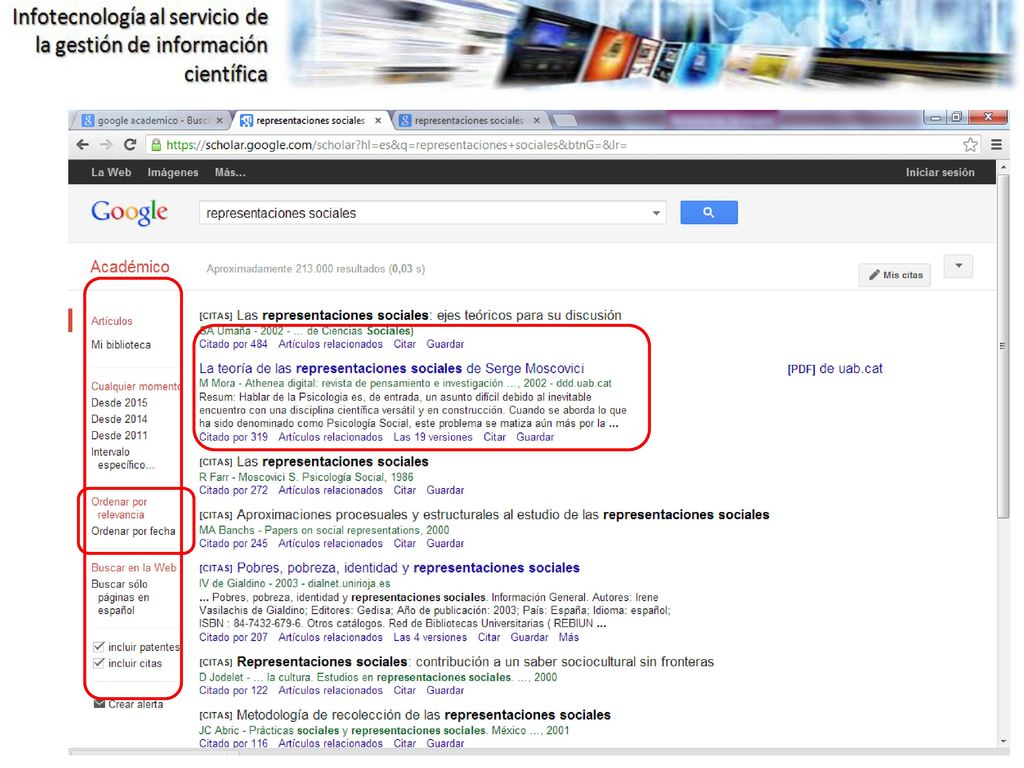Click the vertical scrollbar thumb

1003,345
